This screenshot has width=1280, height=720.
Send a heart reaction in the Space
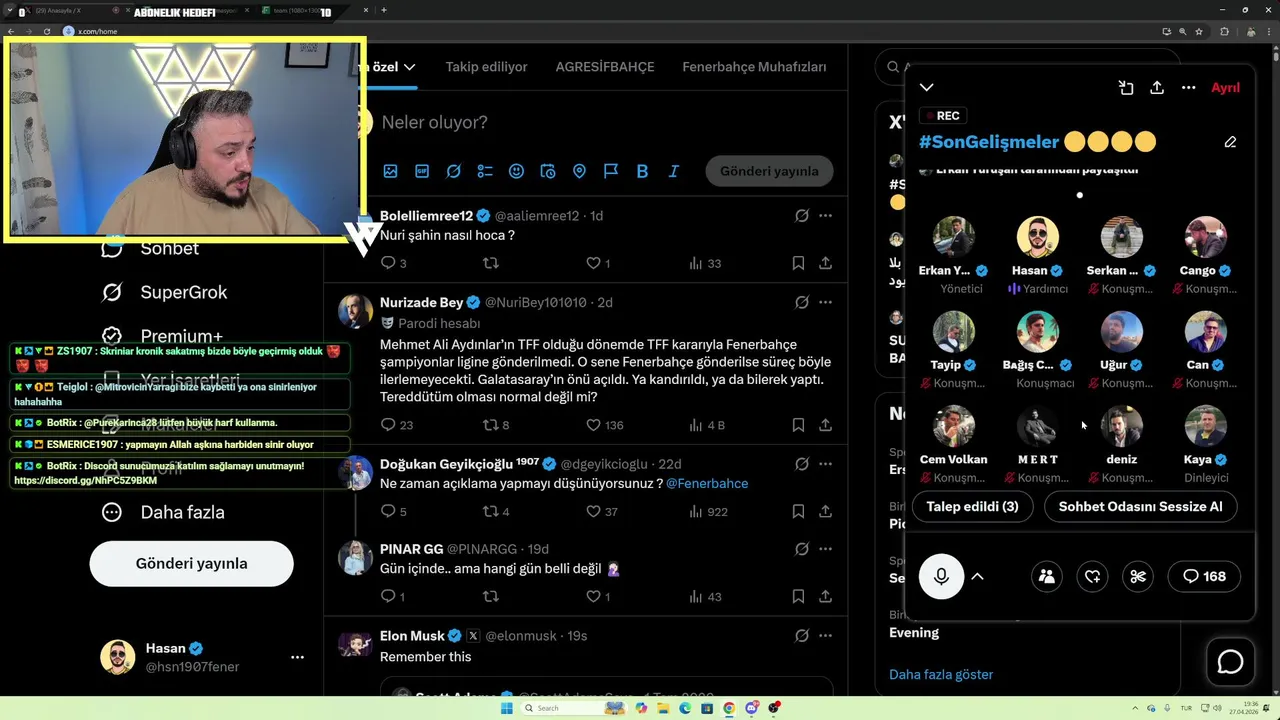(1093, 576)
